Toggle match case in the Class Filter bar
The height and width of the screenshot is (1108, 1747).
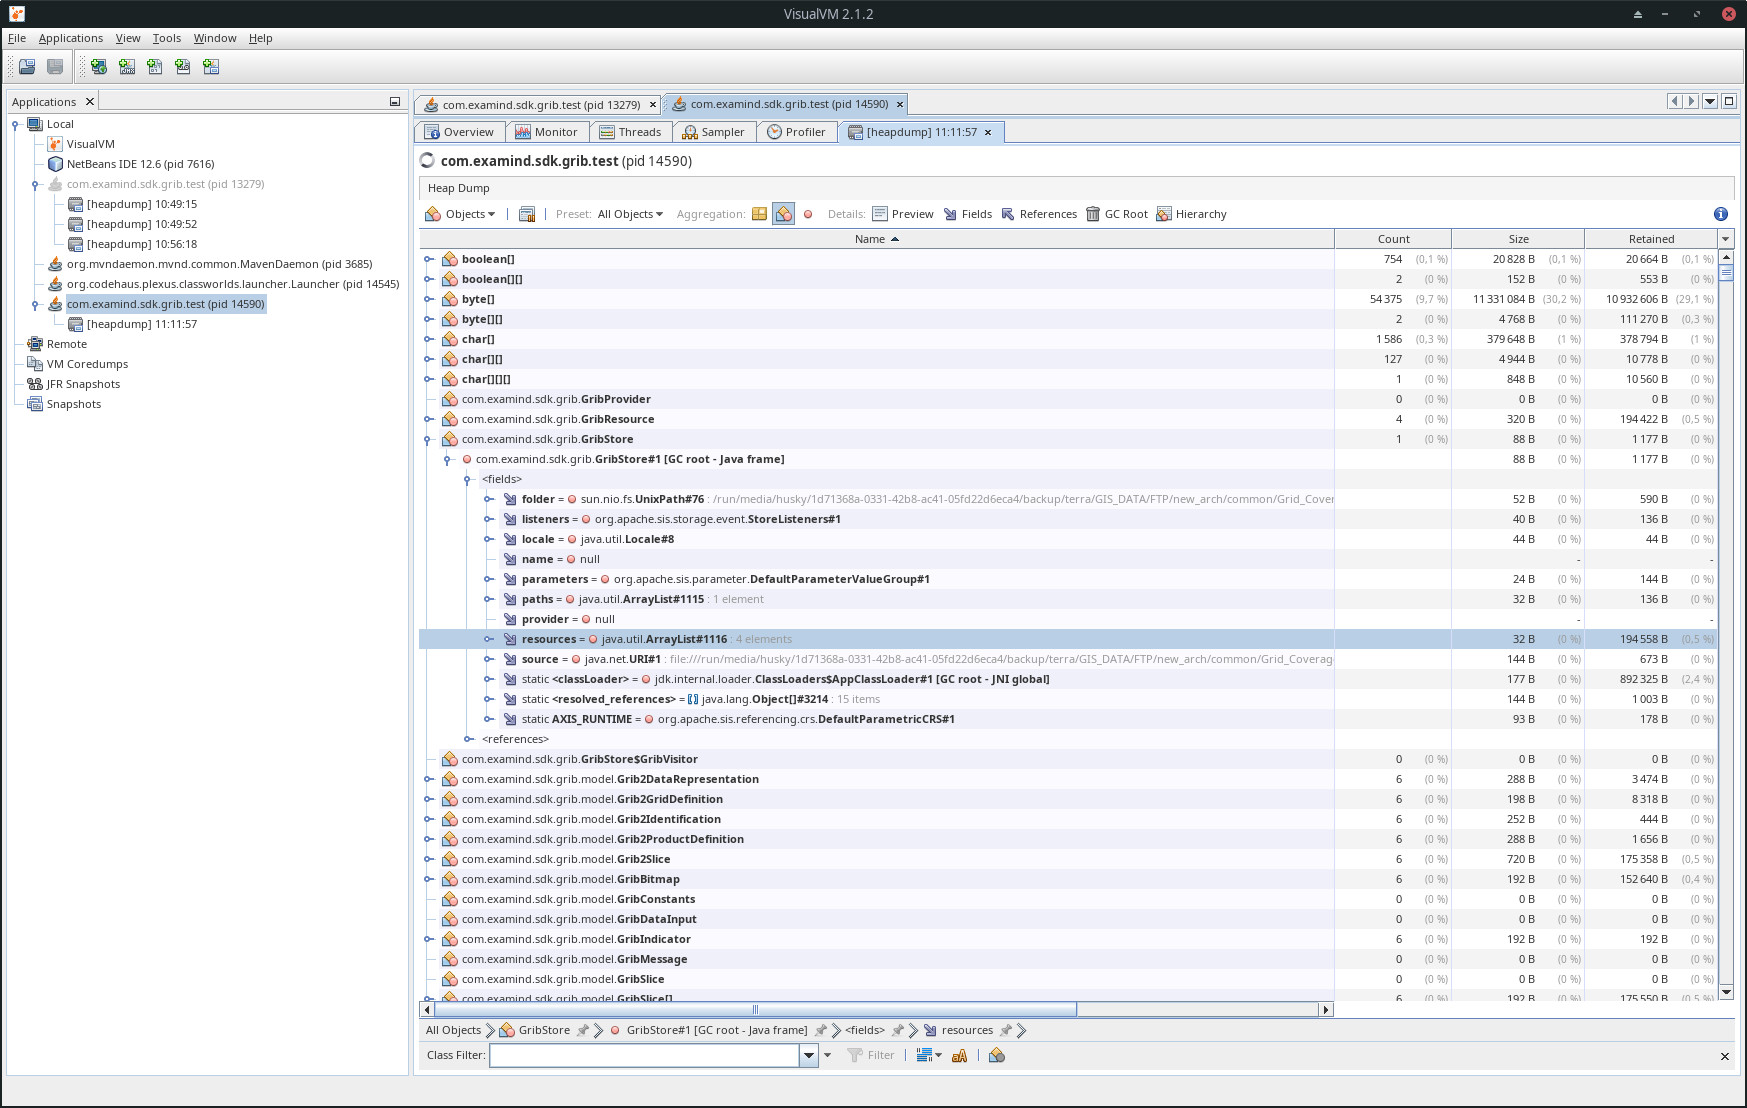(960, 1055)
